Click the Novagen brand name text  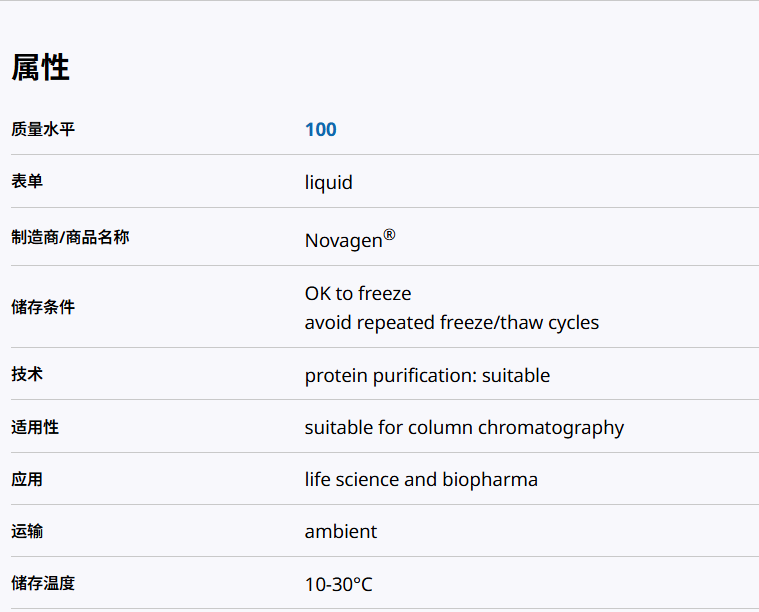[344, 240]
